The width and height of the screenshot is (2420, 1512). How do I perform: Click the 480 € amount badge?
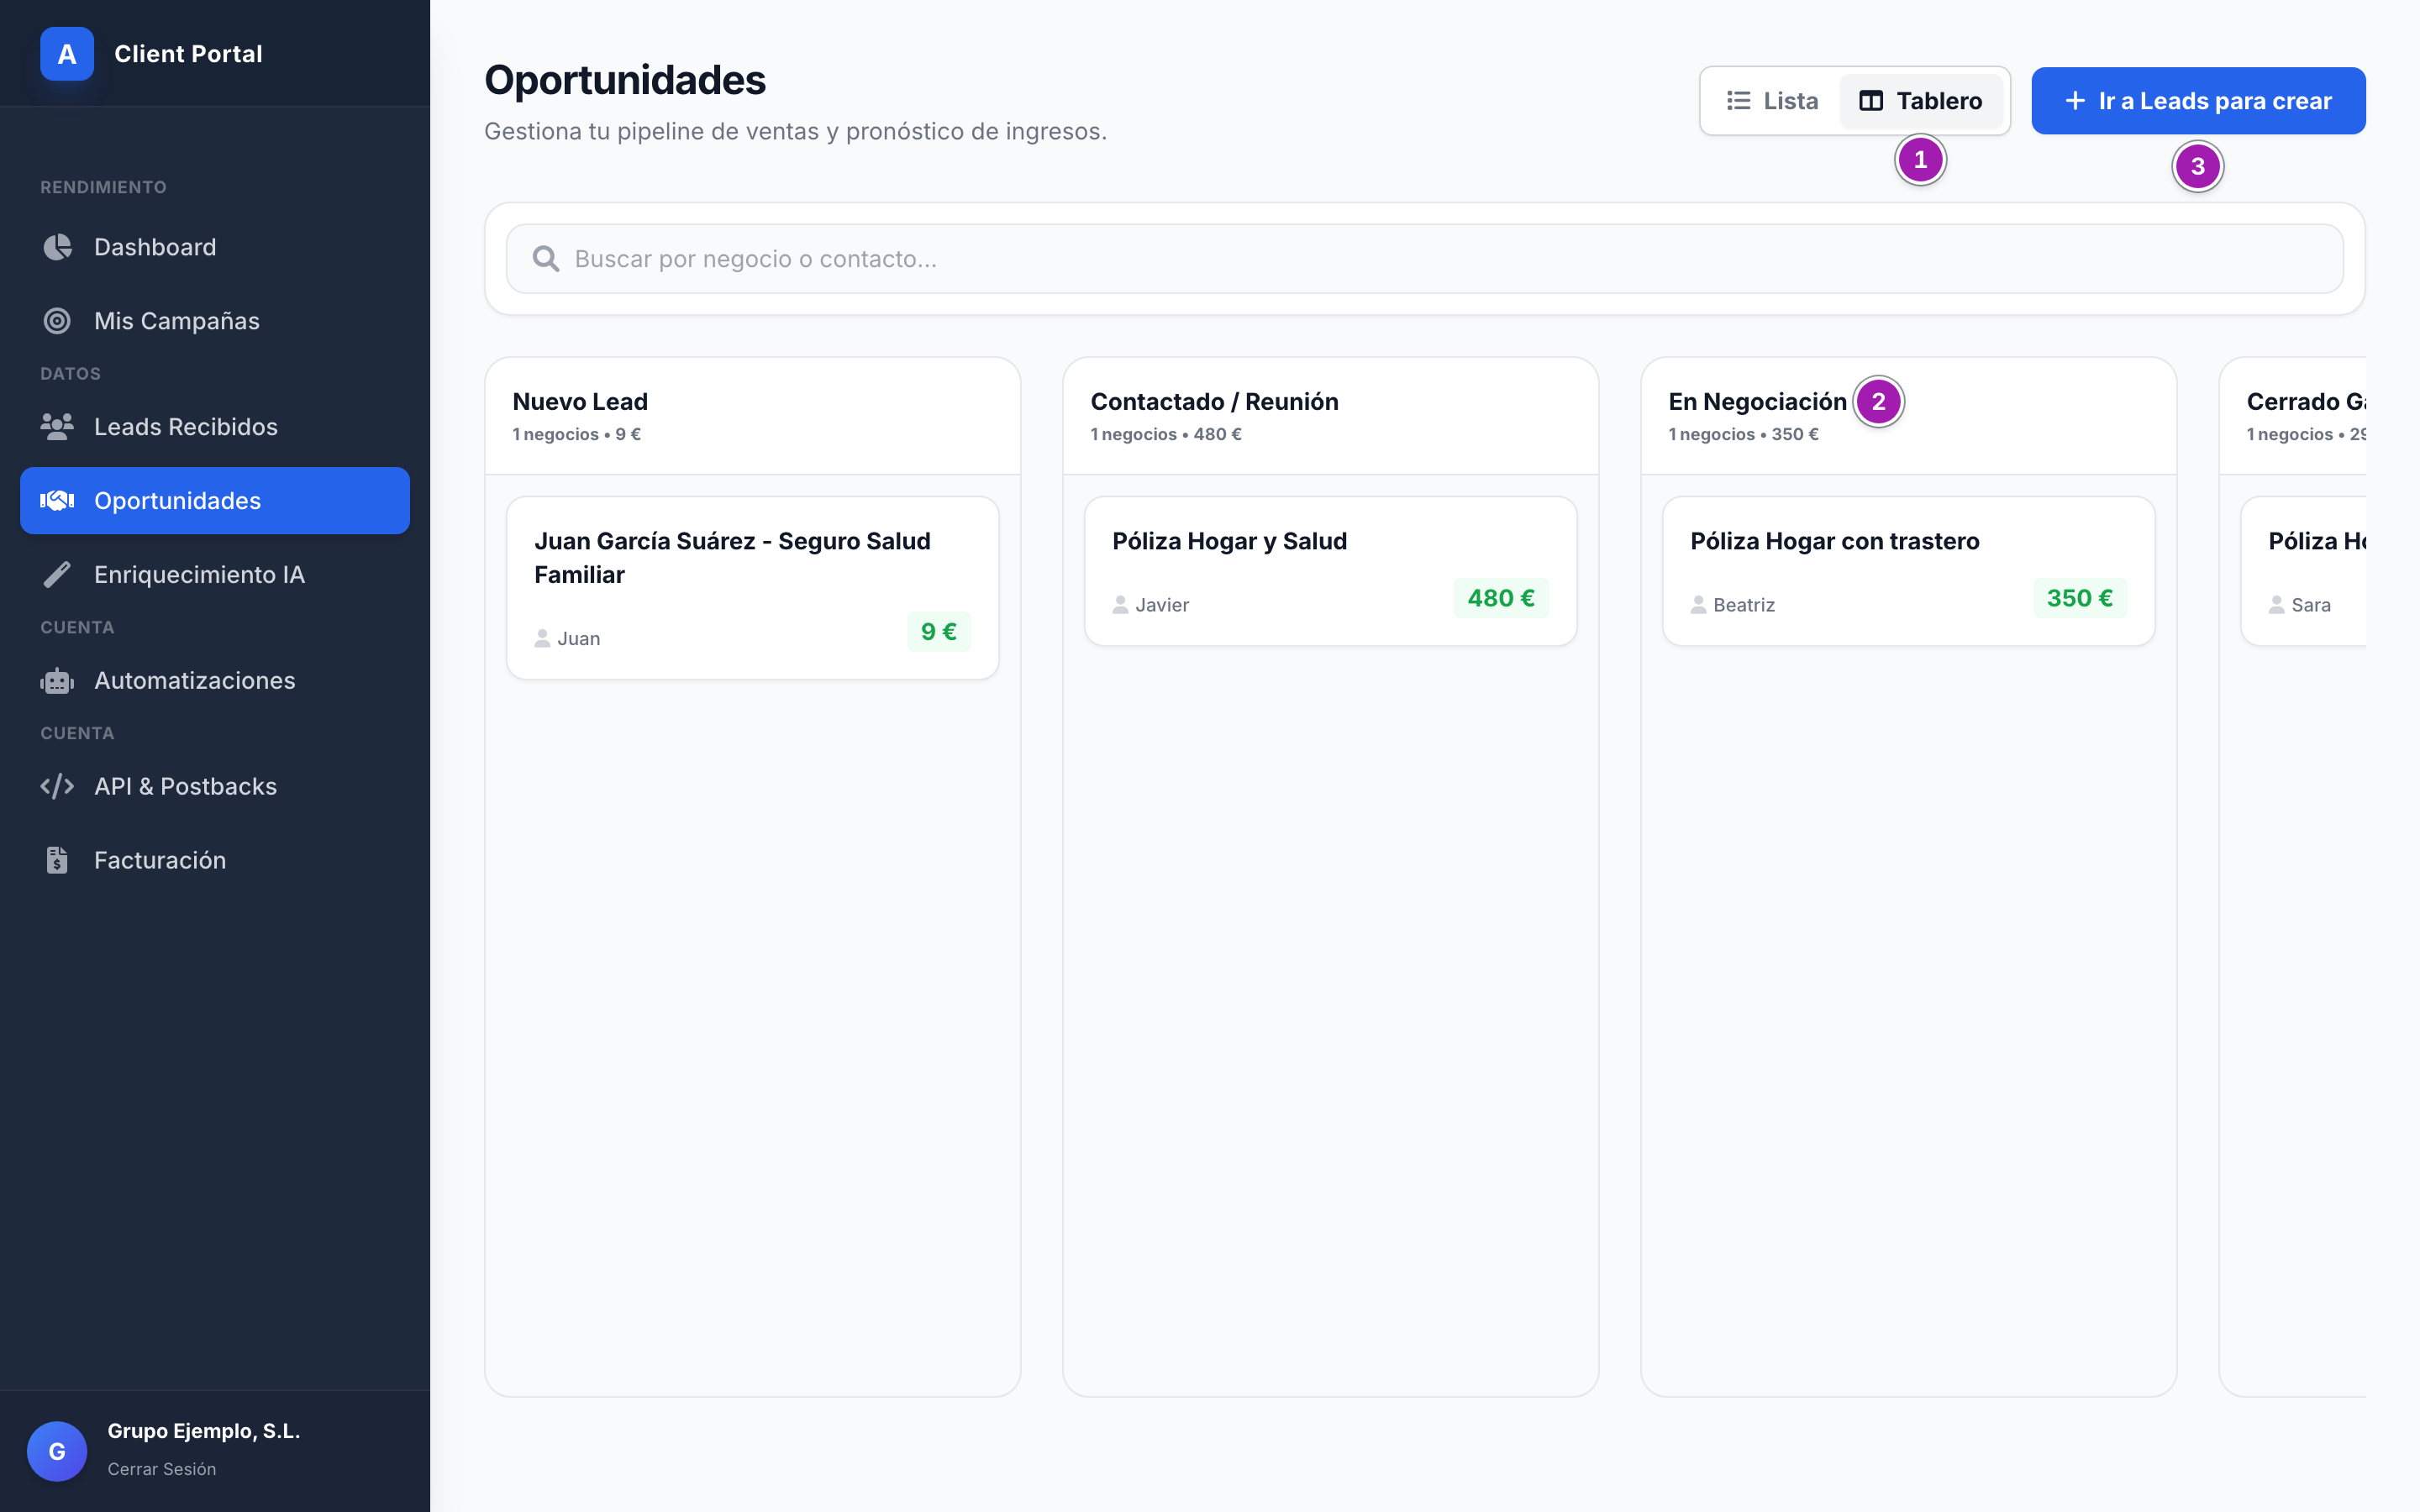pos(1501,598)
